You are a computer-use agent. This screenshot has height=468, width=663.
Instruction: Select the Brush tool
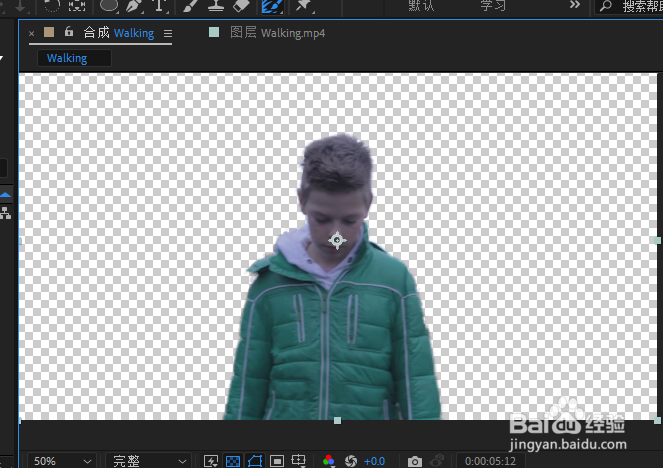(x=190, y=5)
